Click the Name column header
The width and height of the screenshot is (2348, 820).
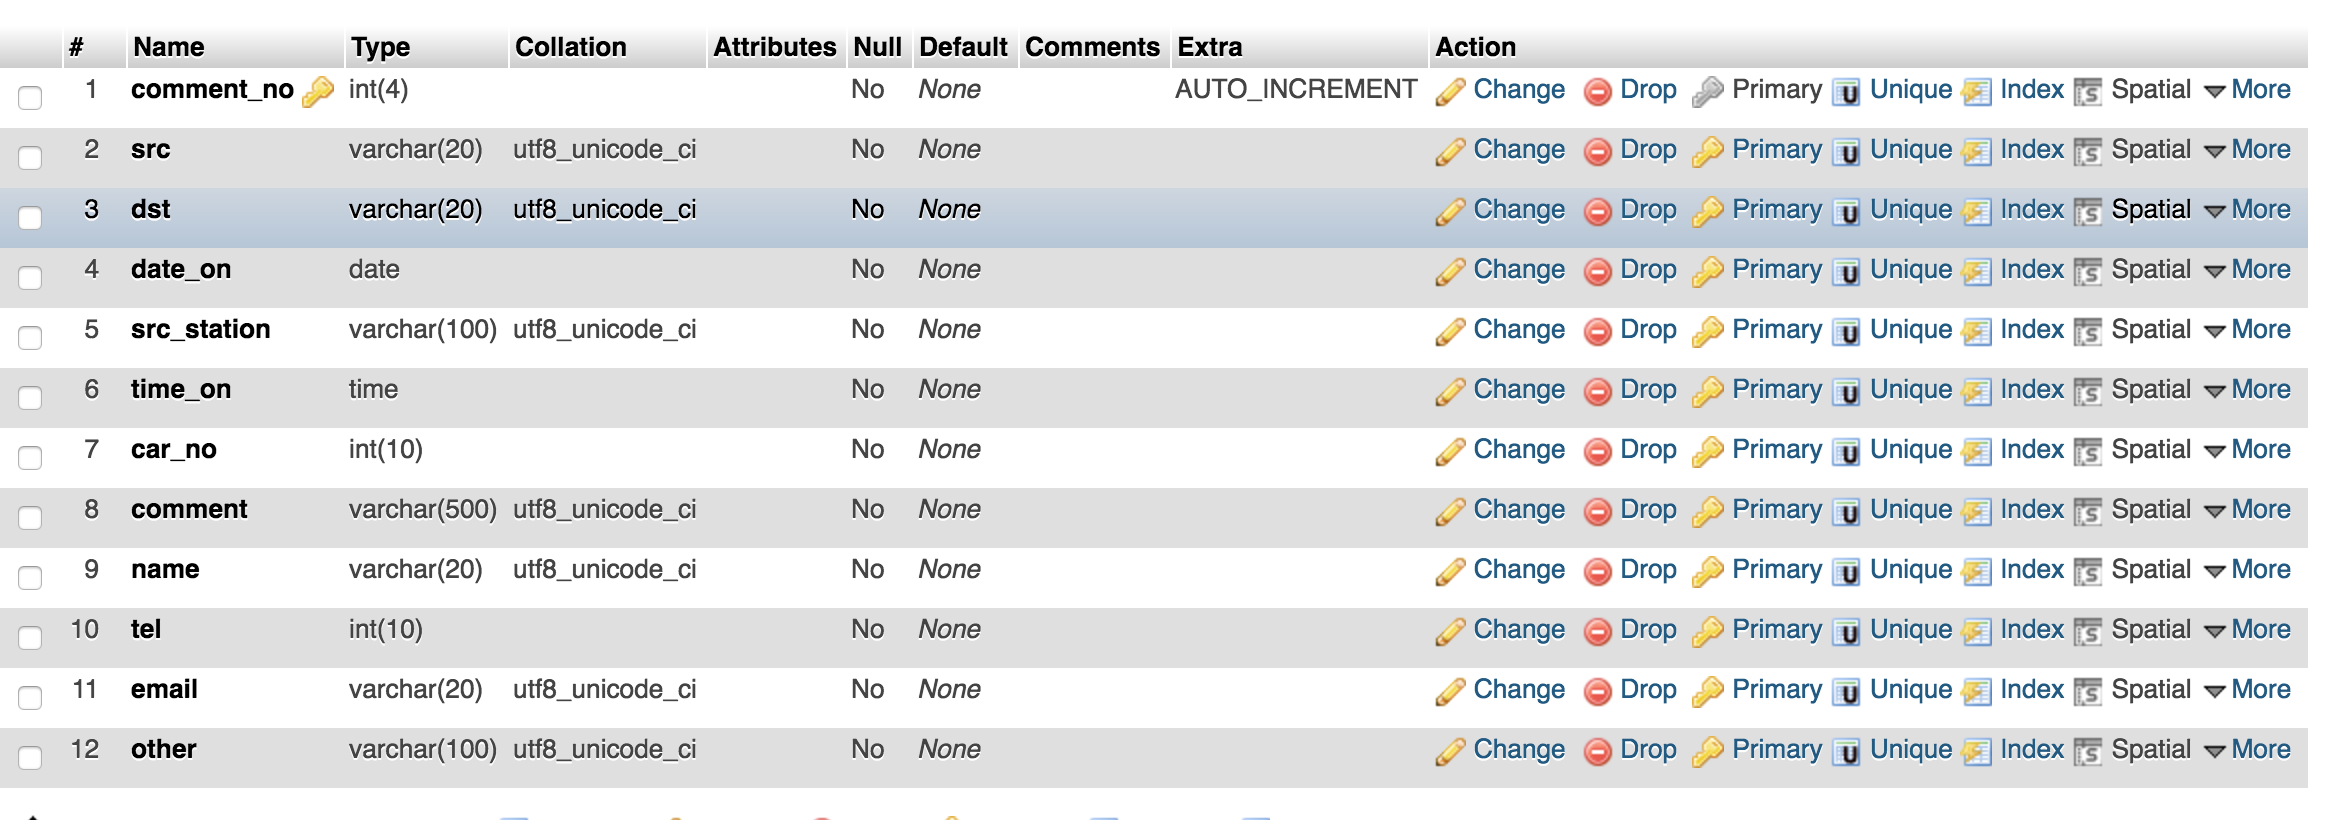pyautogui.click(x=169, y=47)
